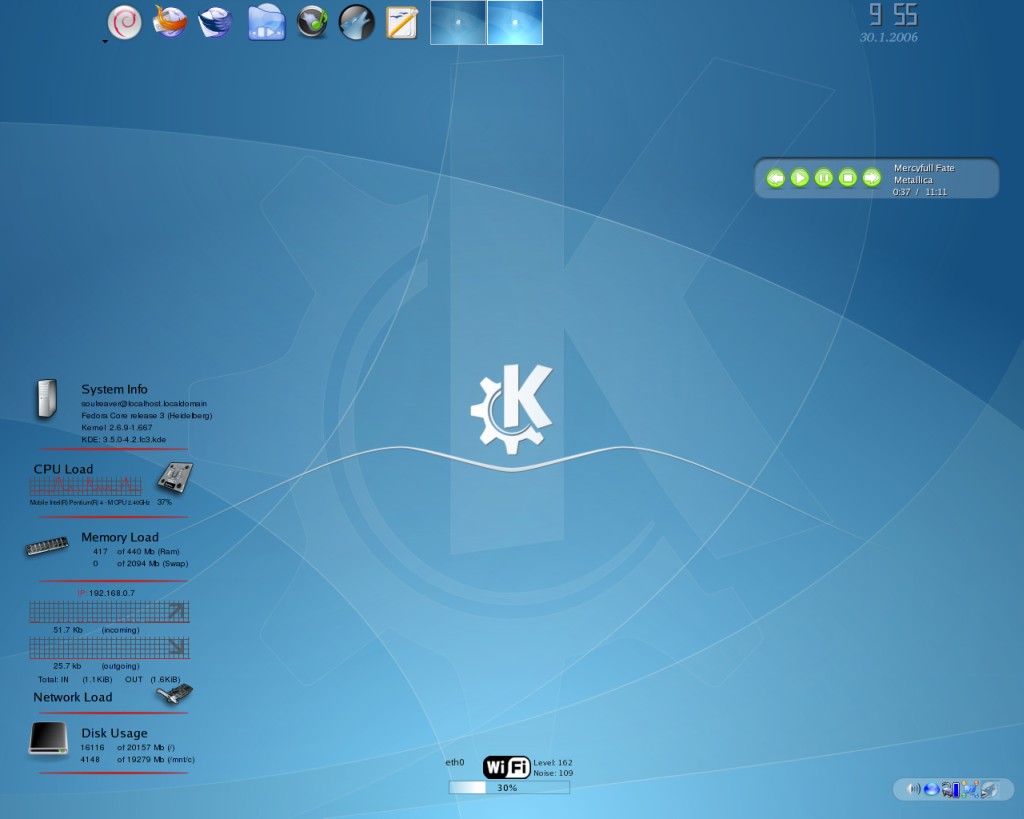Click the user and hostname line
The image size is (1024, 819).
144,404
